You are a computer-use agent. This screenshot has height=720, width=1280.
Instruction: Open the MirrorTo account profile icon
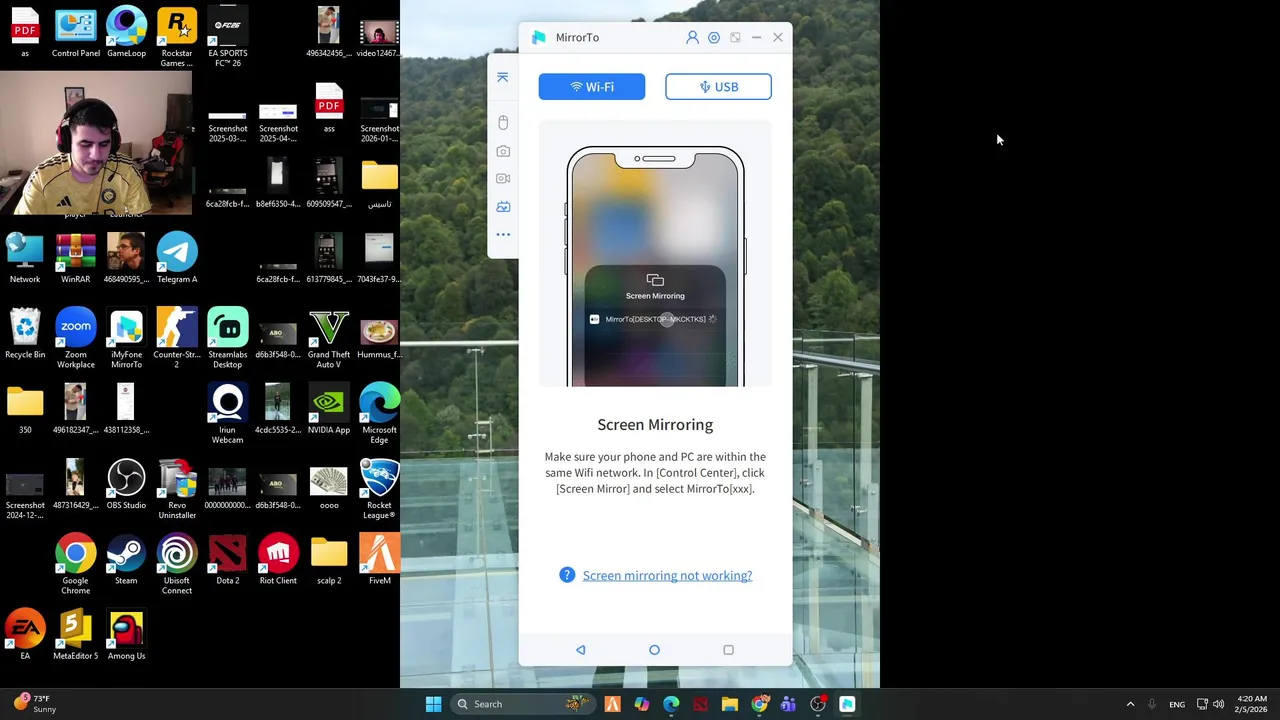692,37
